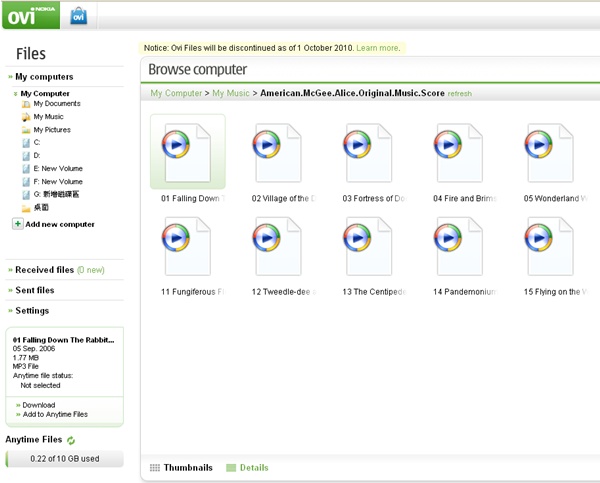Image resolution: width=600 pixels, height=483 pixels.
Task: Open My Documents in the tree
Action: 57,104
